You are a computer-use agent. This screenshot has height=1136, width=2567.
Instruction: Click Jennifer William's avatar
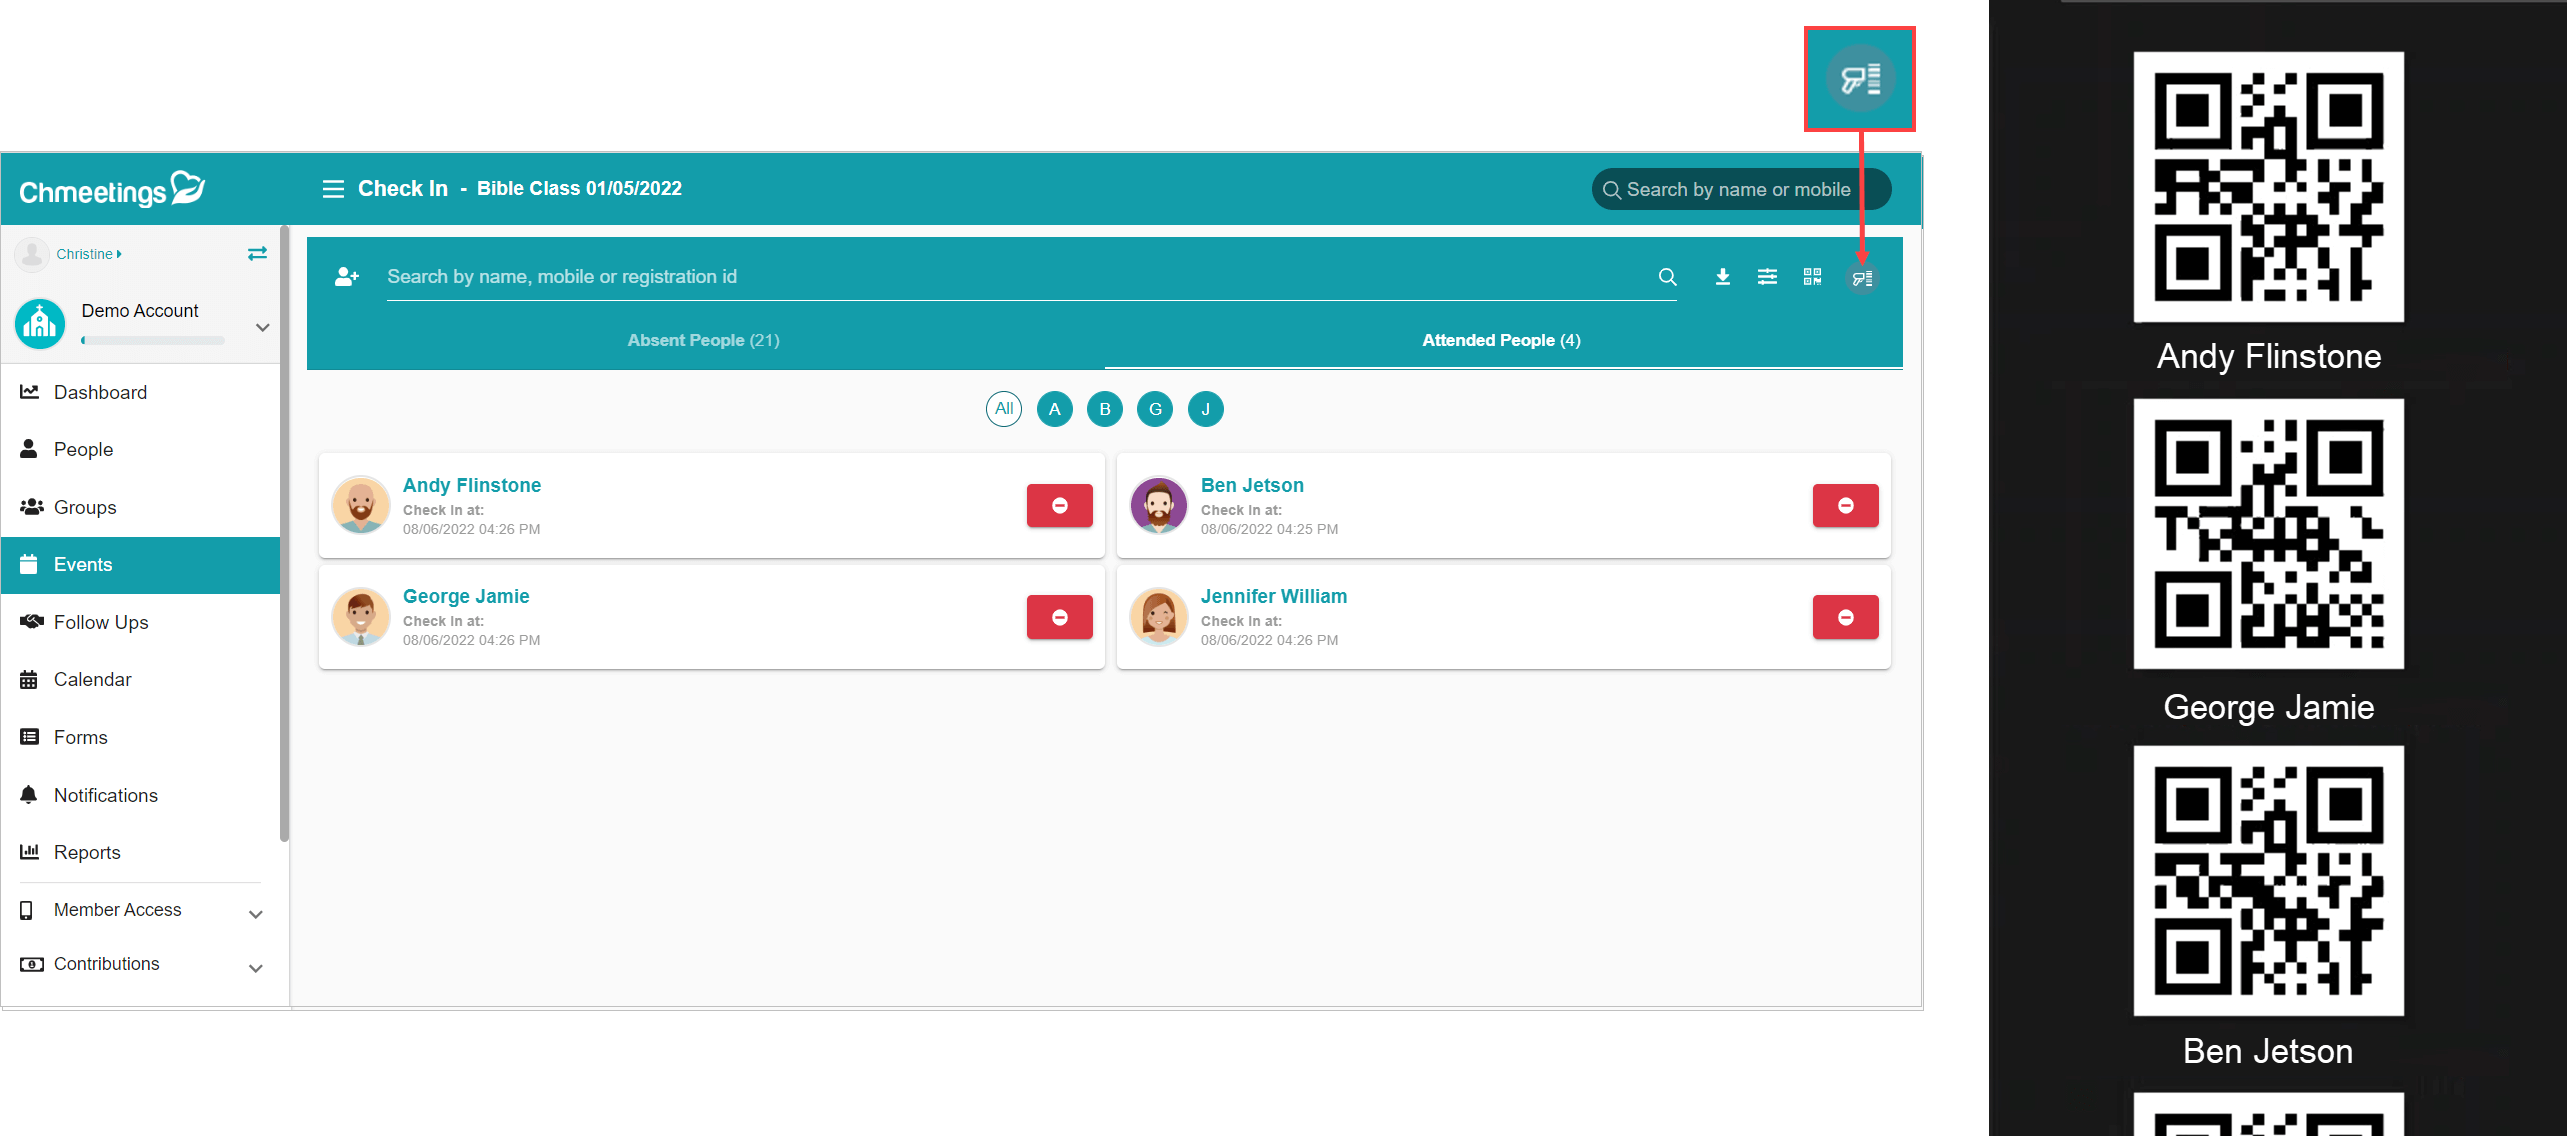click(1159, 617)
